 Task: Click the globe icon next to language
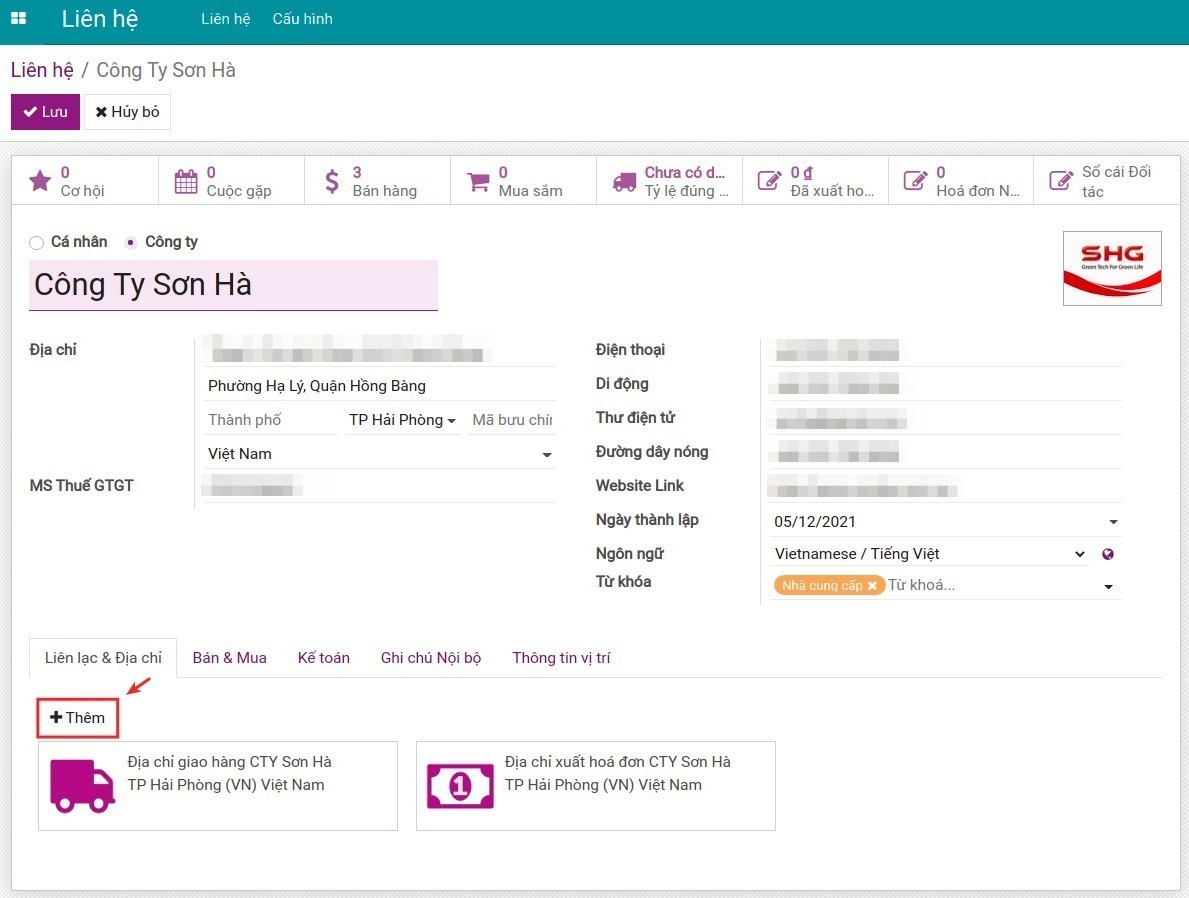point(1108,554)
